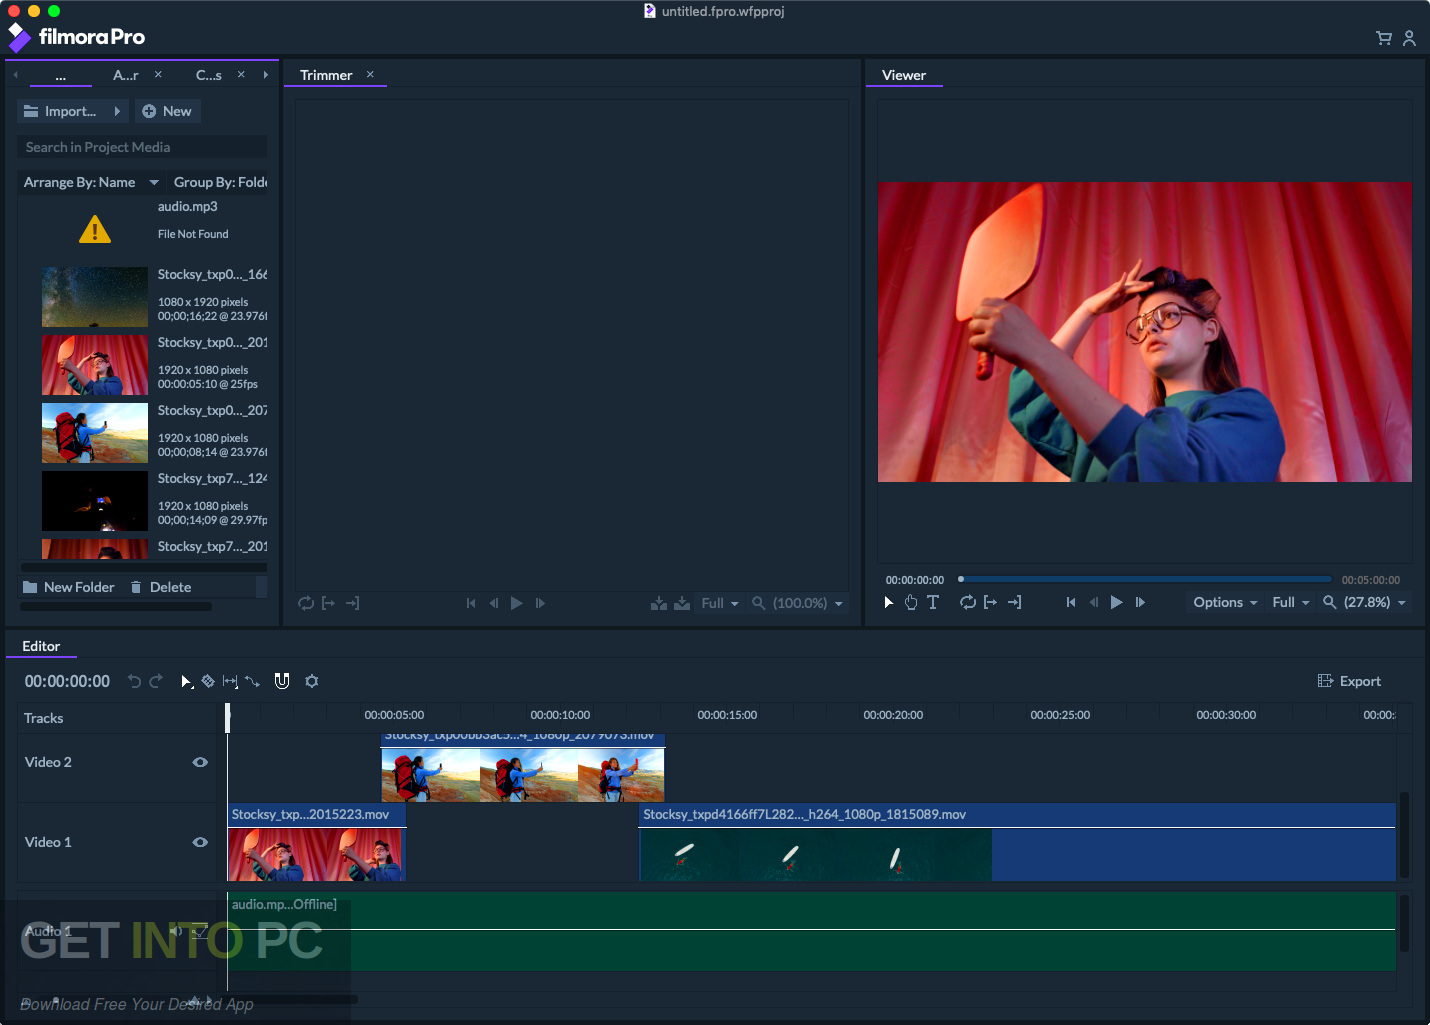Switch to the C...s panel tab
Image resolution: width=1430 pixels, height=1025 pixels.
pyautogui.click(x=209, y=75)
